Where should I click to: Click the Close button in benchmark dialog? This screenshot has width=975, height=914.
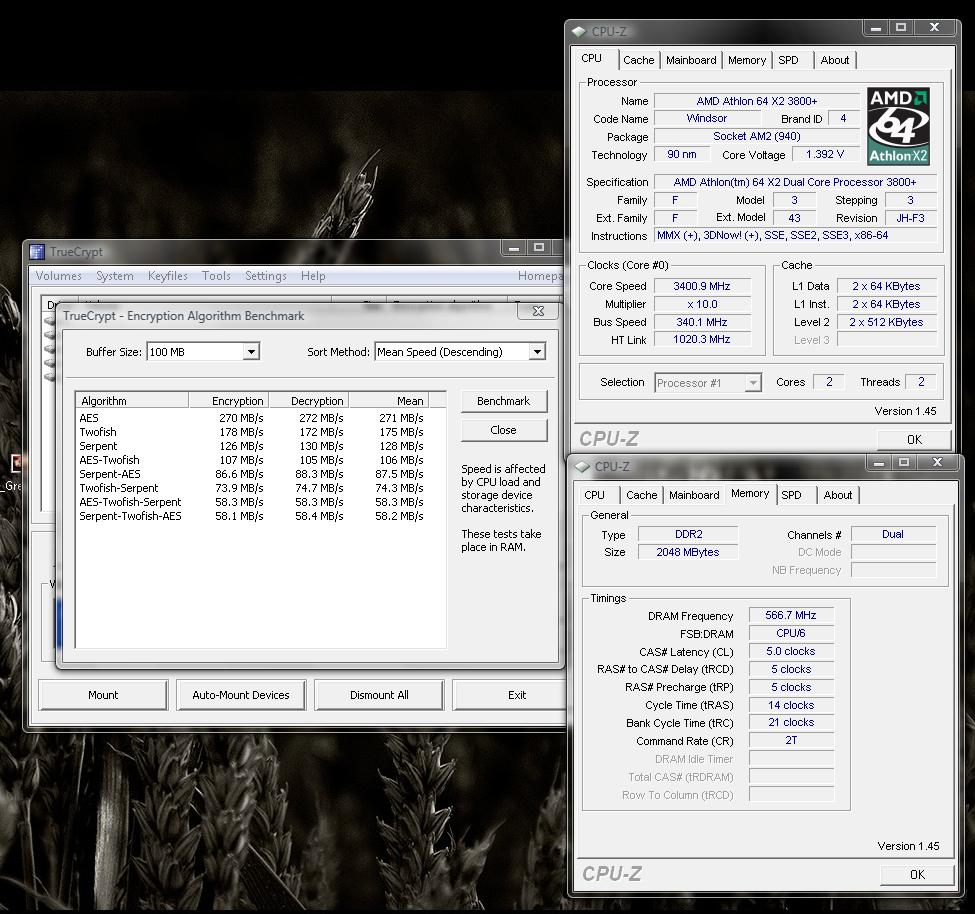(504, 430)
